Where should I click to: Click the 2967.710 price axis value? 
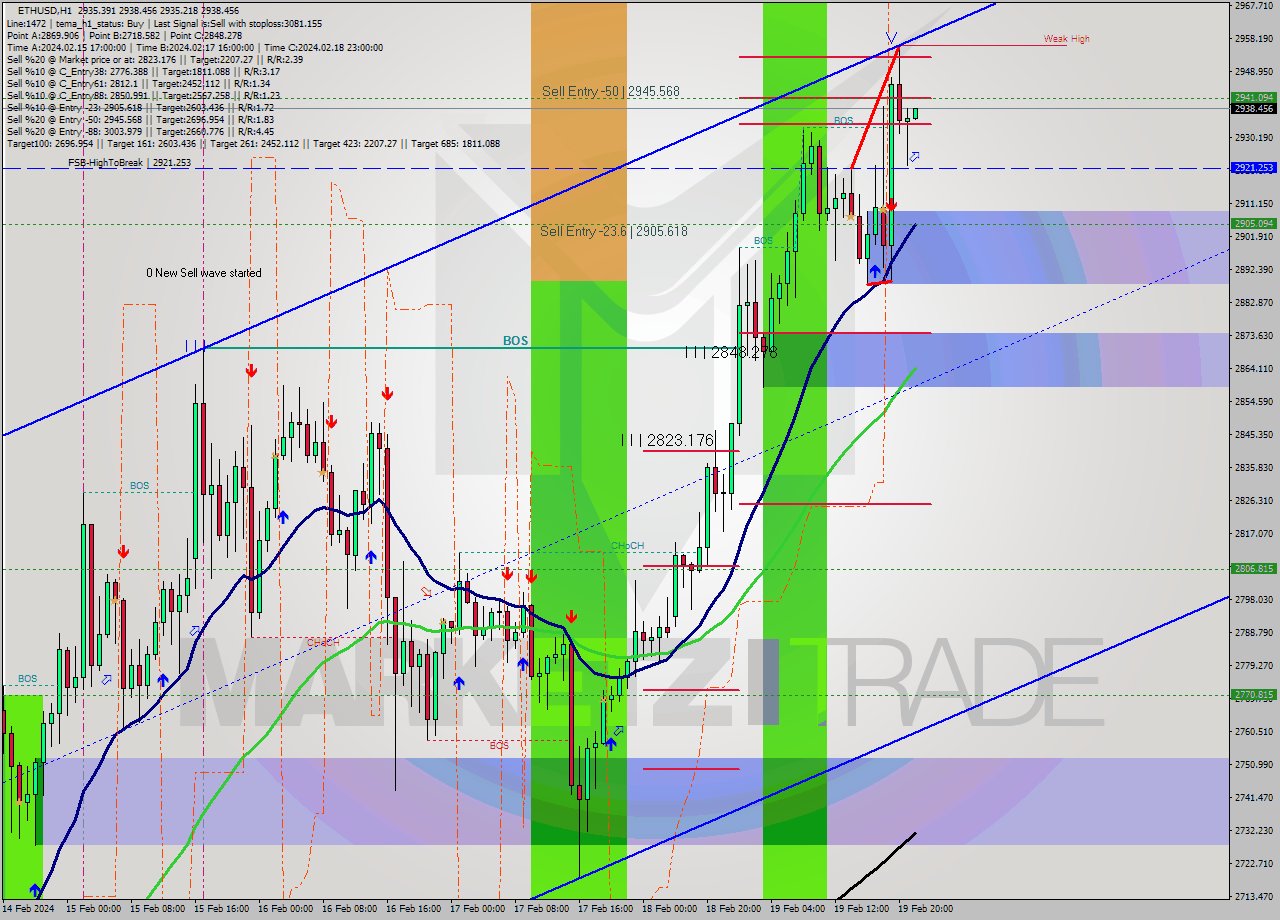[1253, 5]
